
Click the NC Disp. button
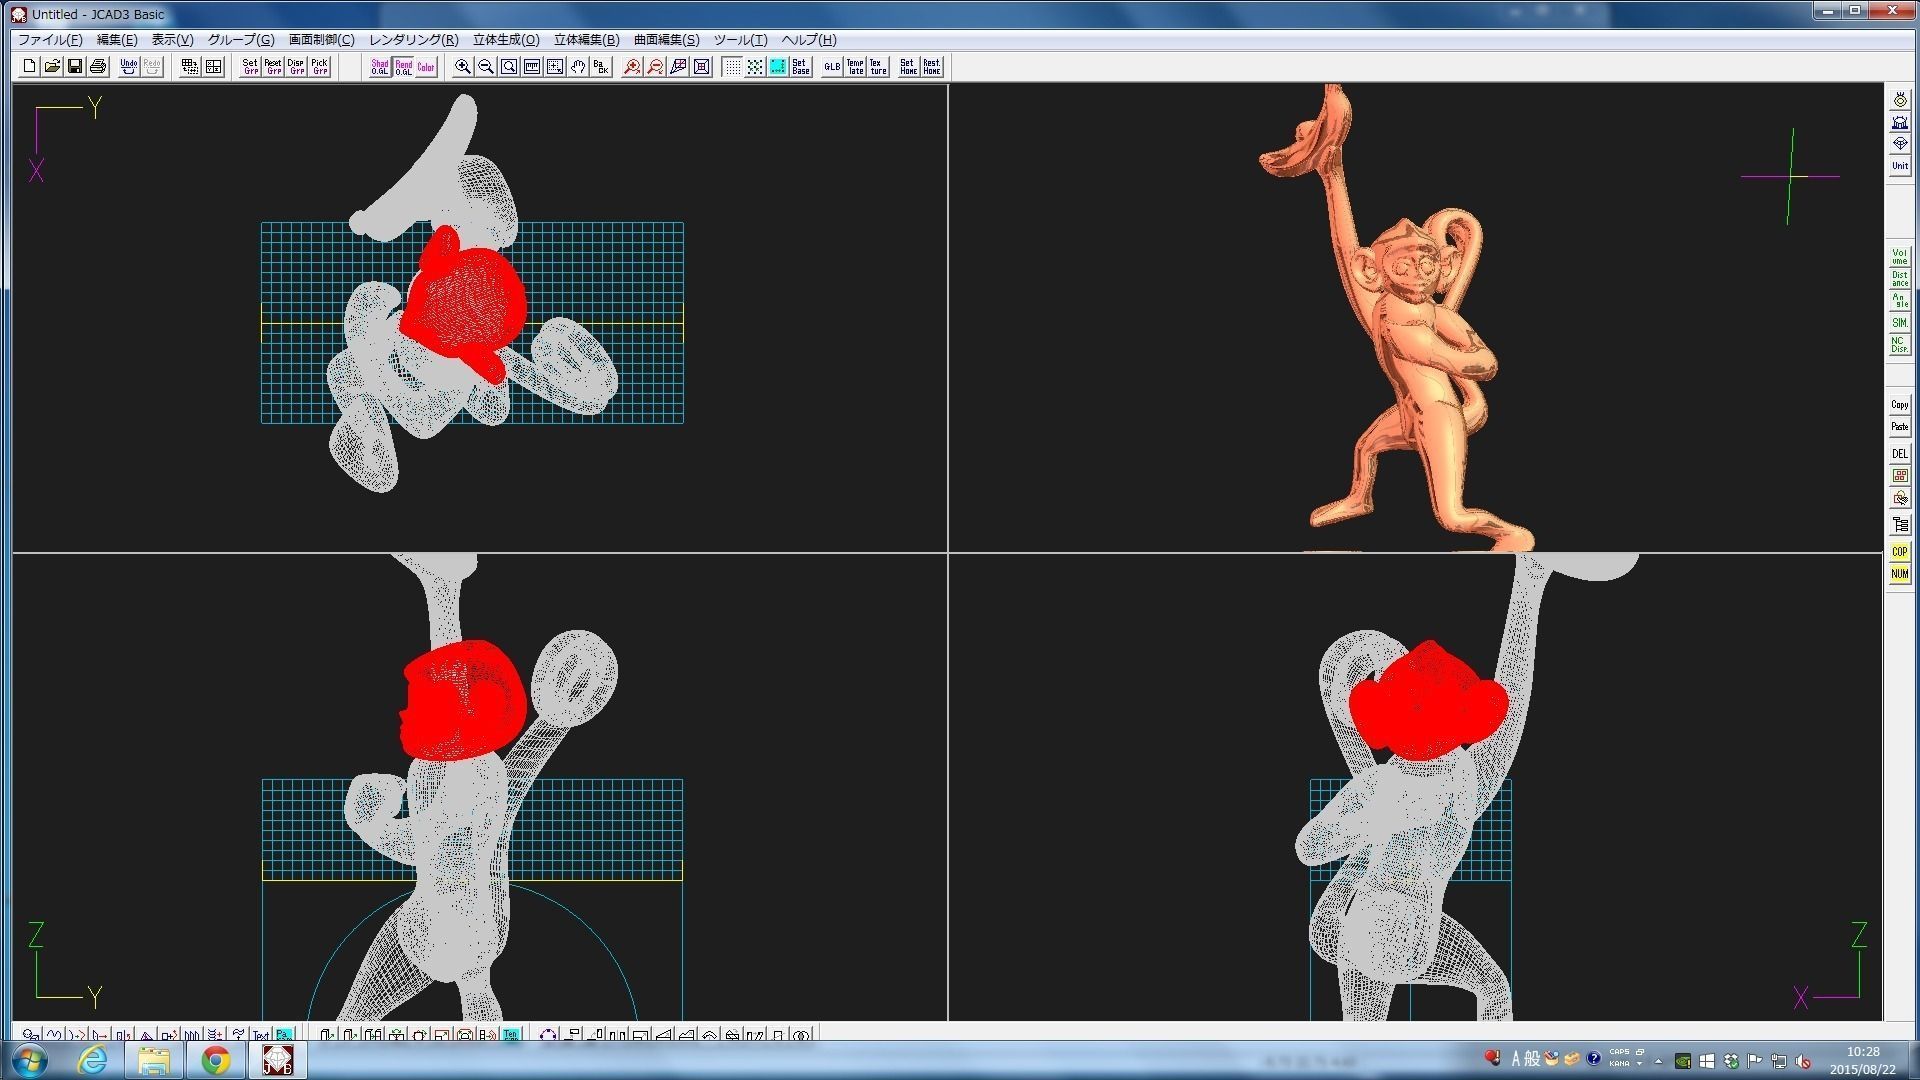(x=1899, y=345)
